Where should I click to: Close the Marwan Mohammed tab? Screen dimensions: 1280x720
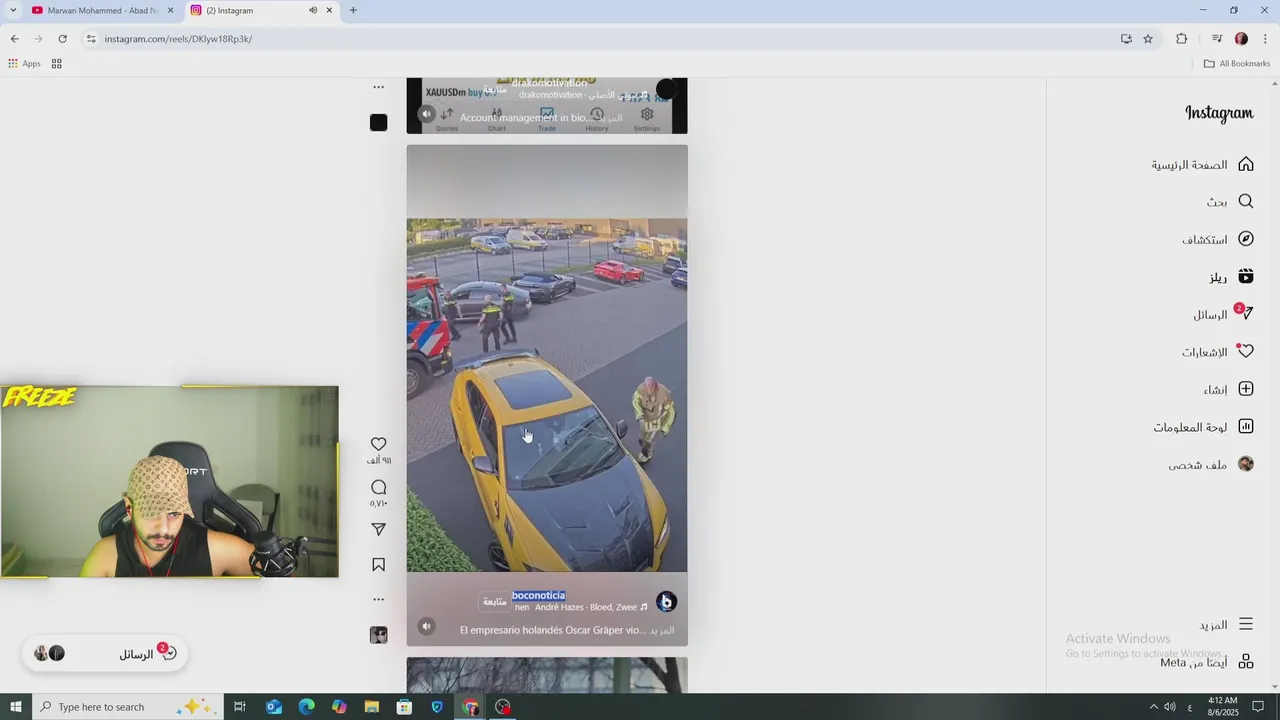(170, 10)
